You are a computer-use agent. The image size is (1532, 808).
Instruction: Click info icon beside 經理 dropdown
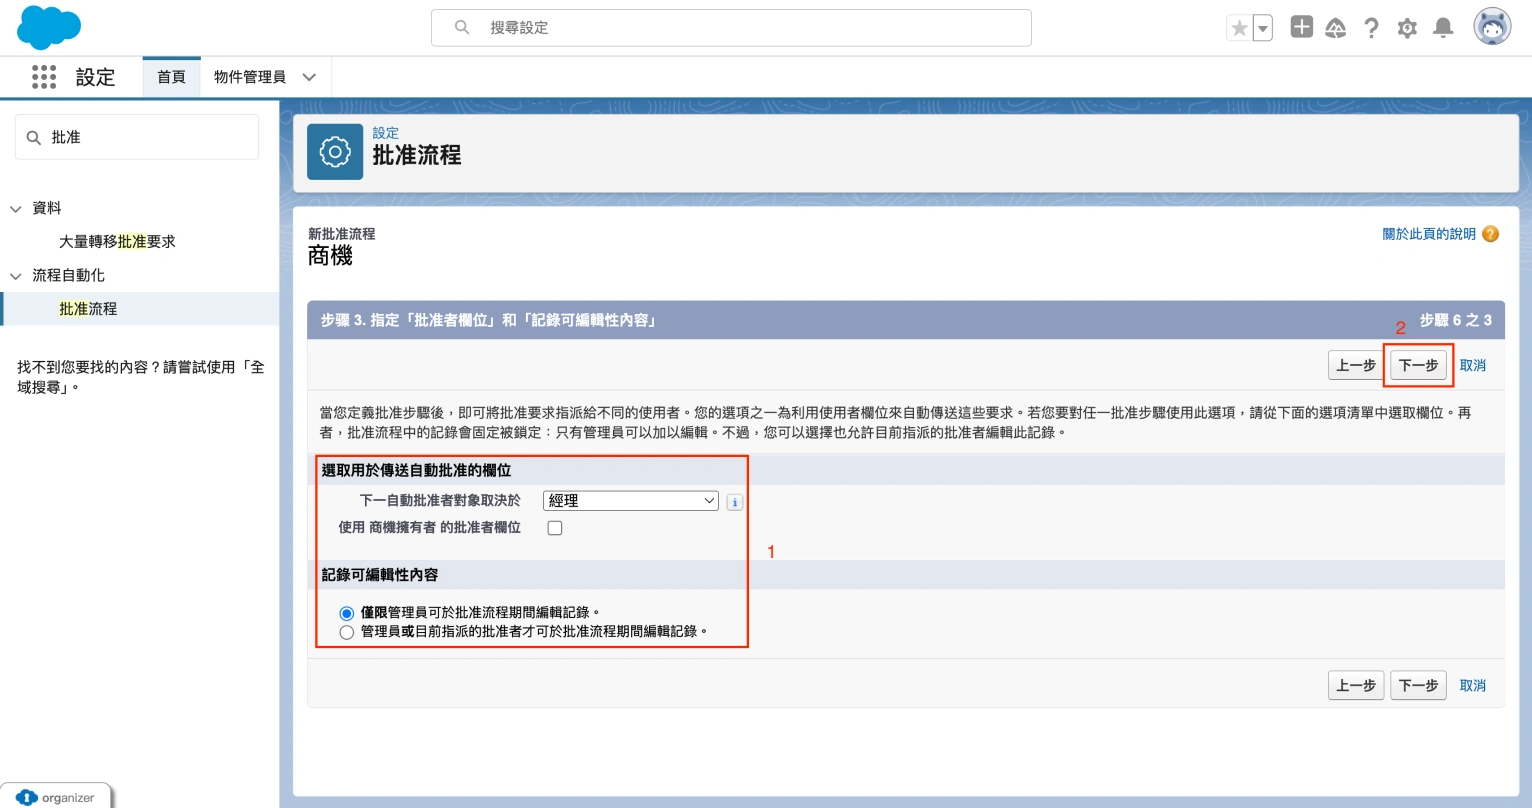[735, 502]
